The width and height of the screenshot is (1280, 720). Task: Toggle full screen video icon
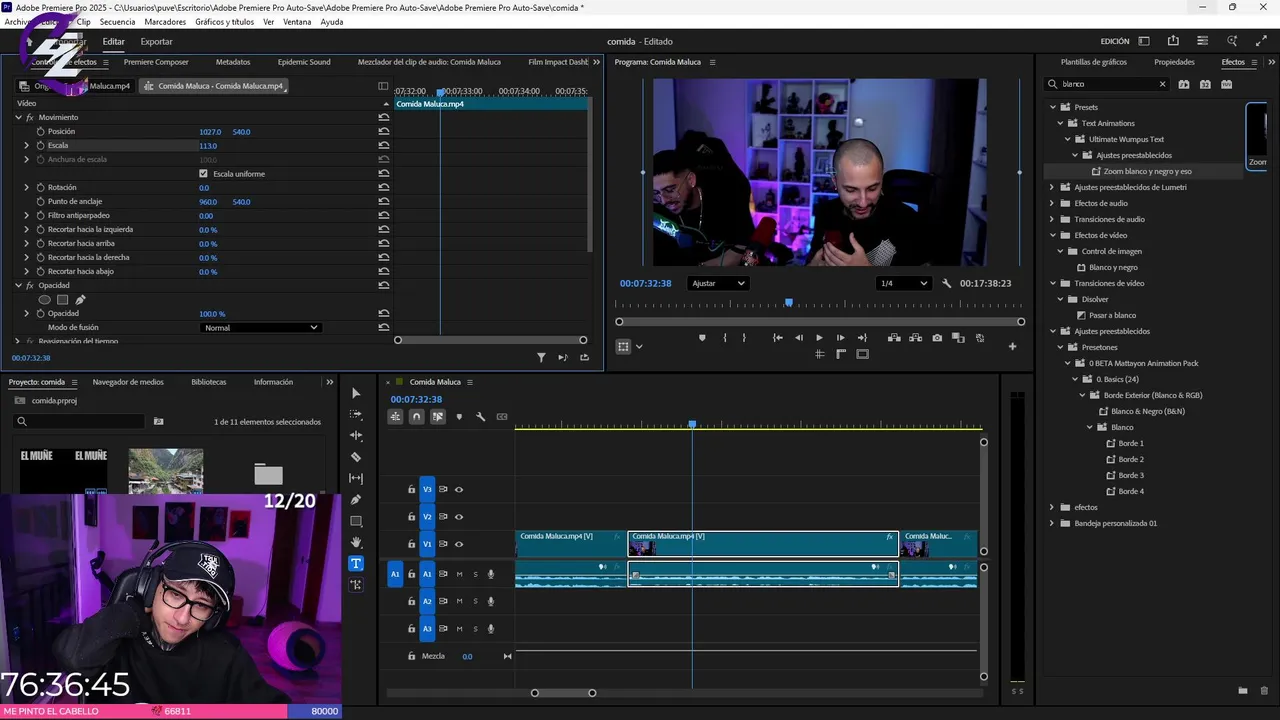[1262, 41]
